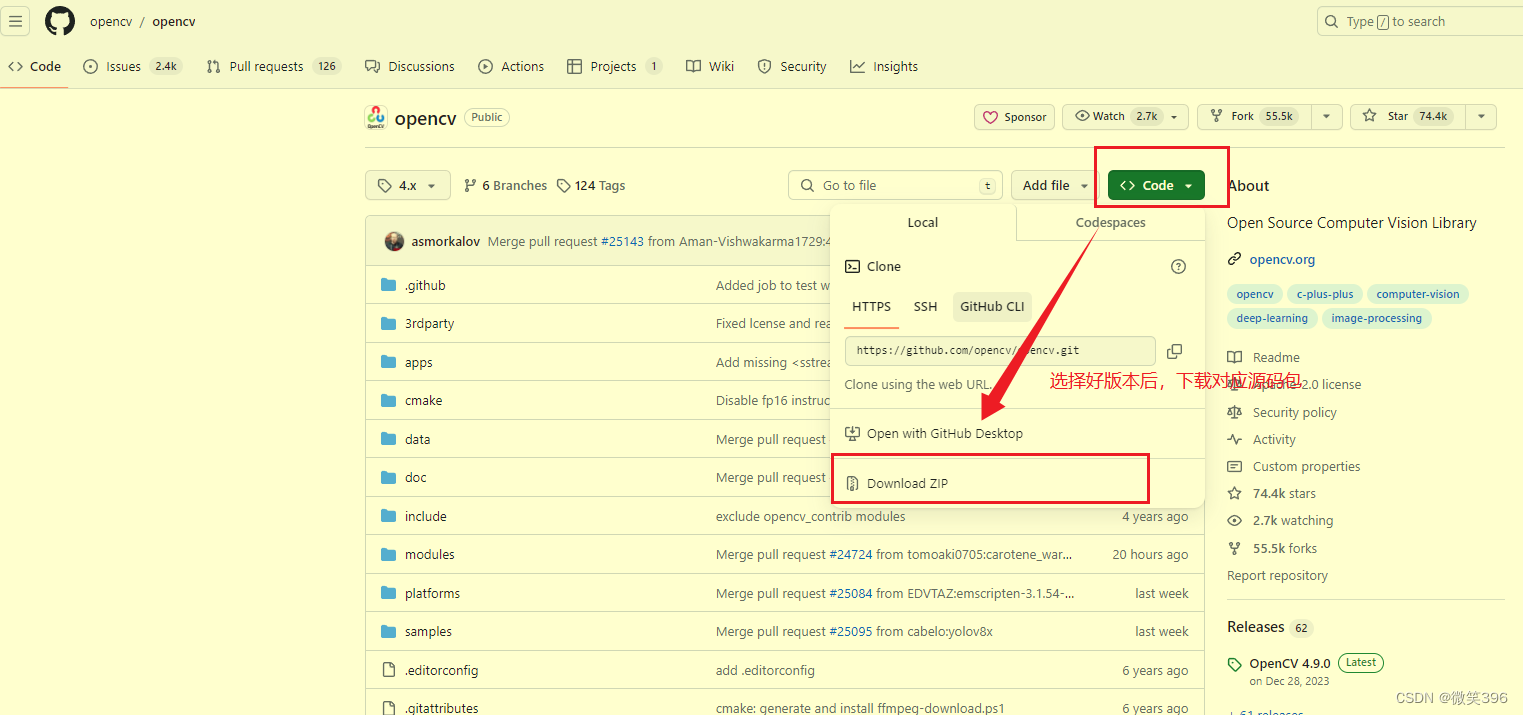
Task: Star the opencv repository
Action: click(x=1408, y=117)
